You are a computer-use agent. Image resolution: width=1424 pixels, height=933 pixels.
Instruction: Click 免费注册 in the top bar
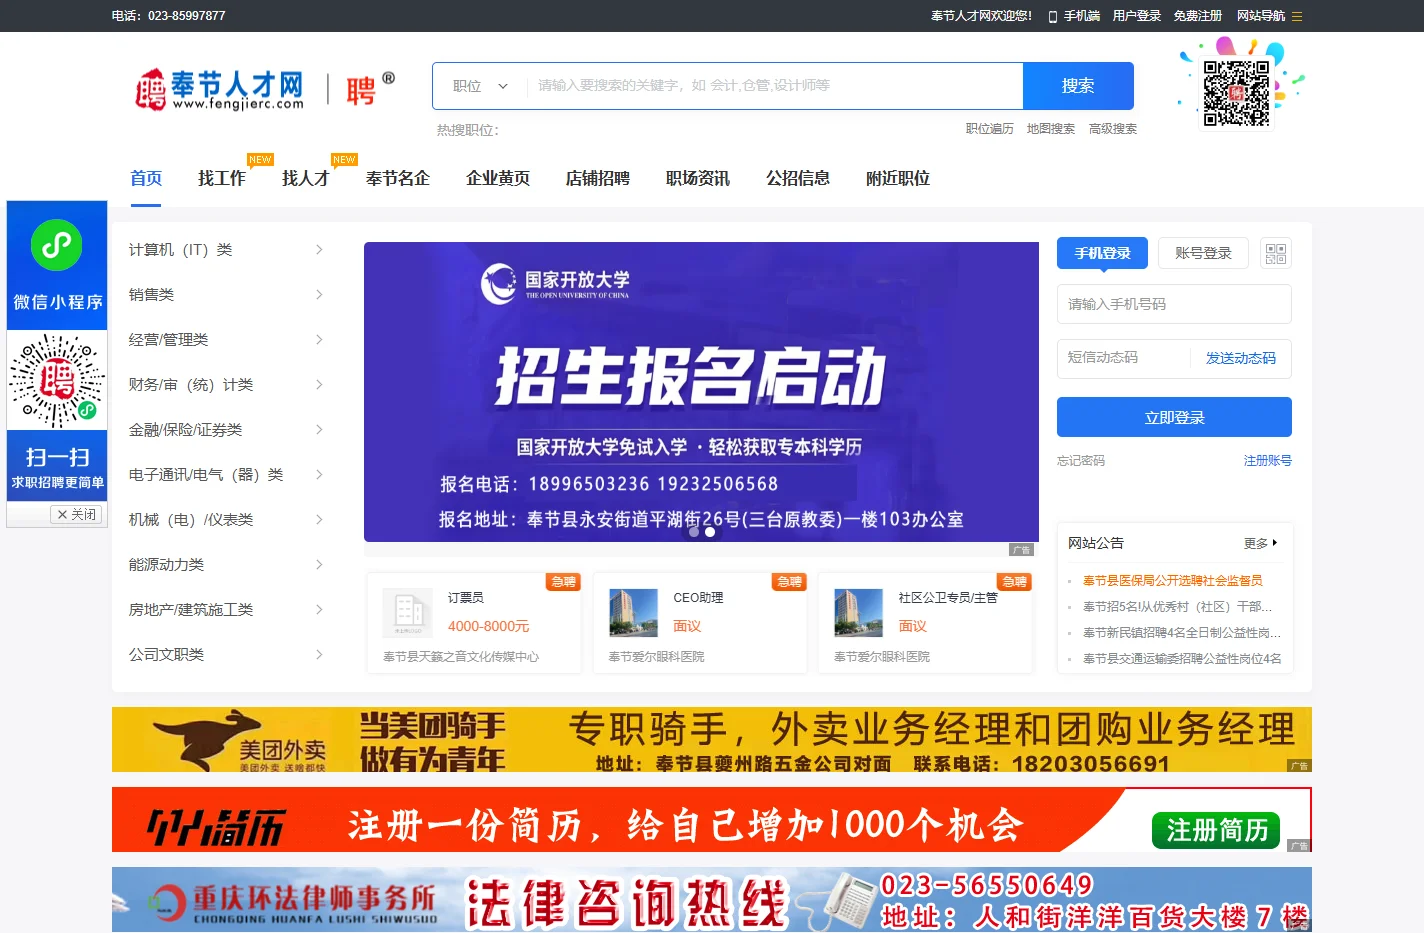coord(1198,16)
